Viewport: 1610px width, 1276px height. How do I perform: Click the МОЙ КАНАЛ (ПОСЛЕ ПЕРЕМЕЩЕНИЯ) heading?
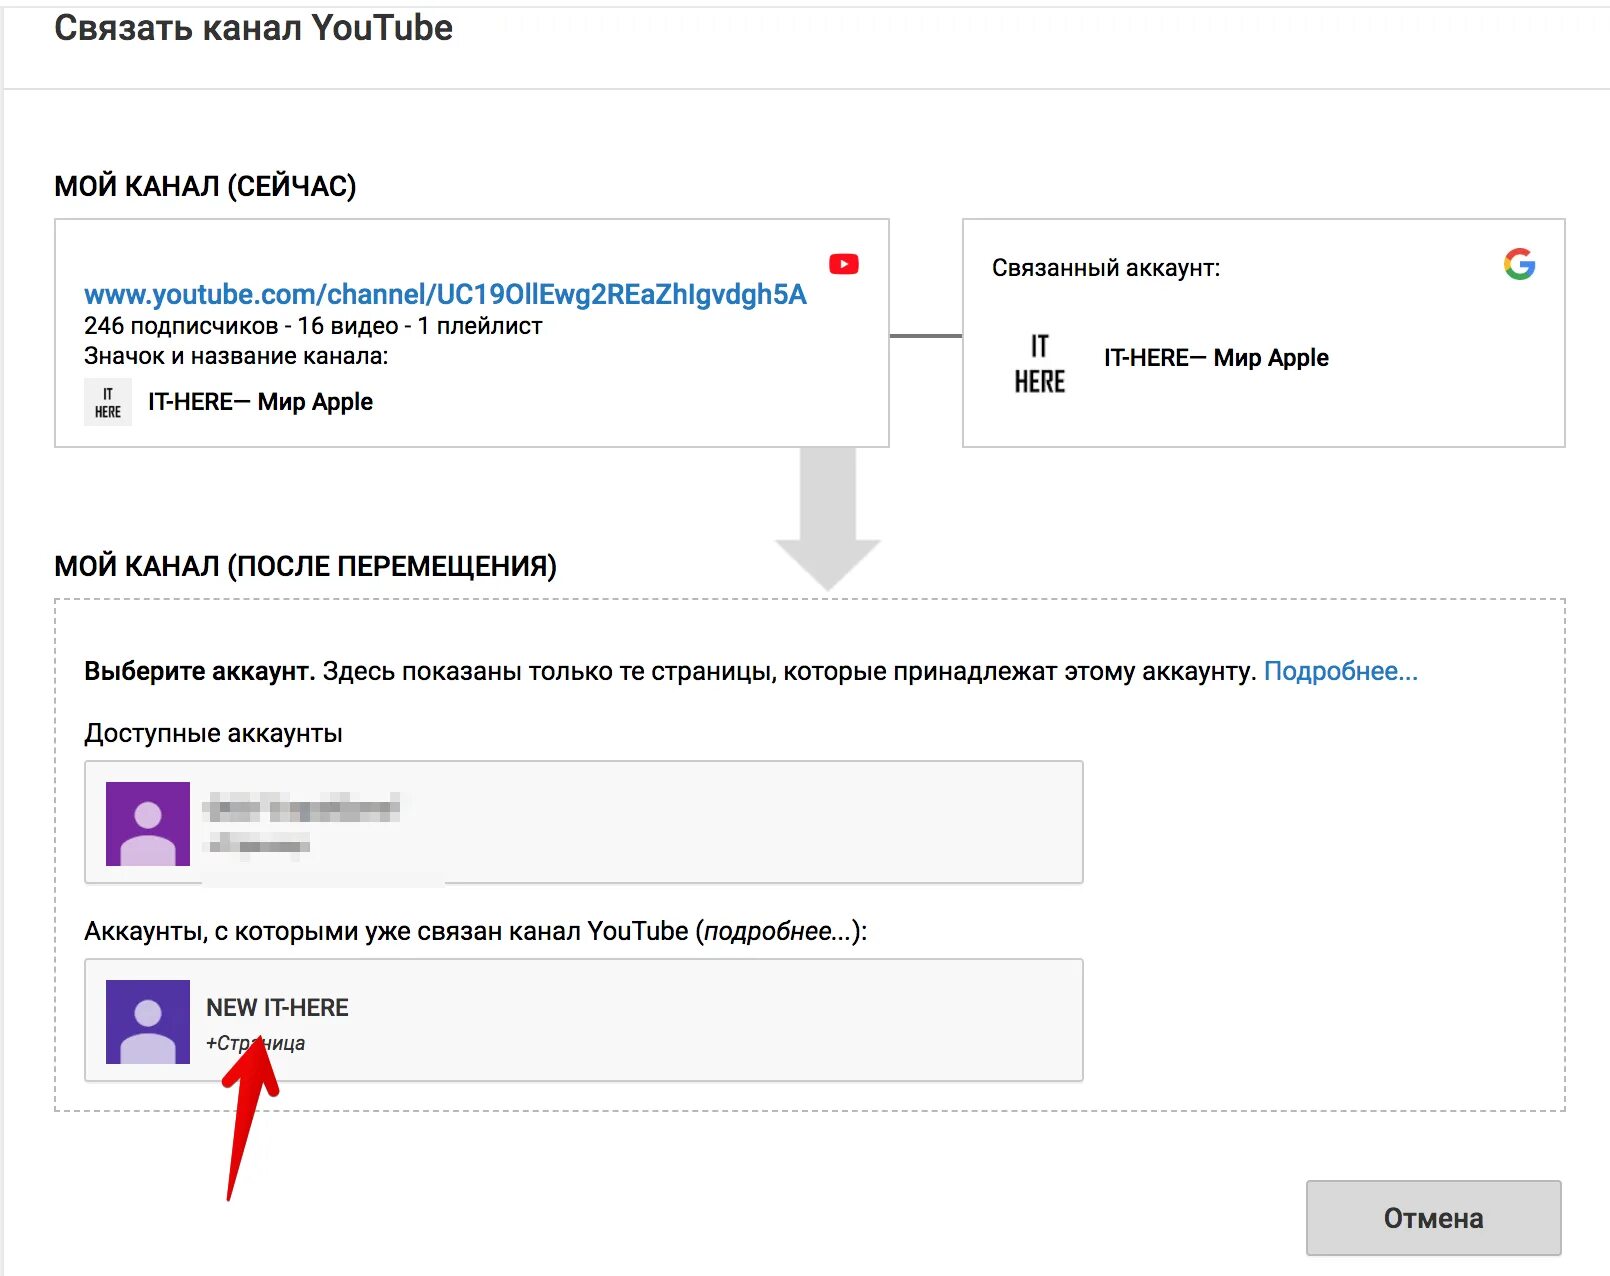click(305, 566)
